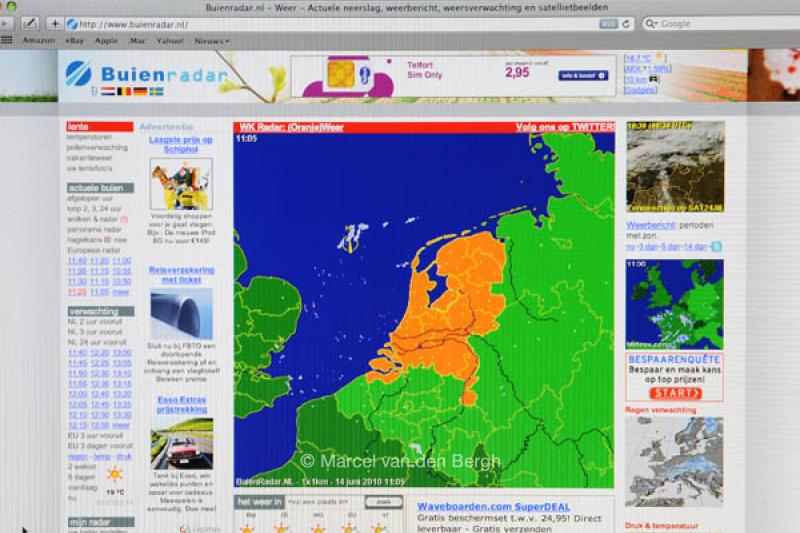This screenshot has height=533, width=800.
Task: Click the site favicon in address bar
Action: 72,24
